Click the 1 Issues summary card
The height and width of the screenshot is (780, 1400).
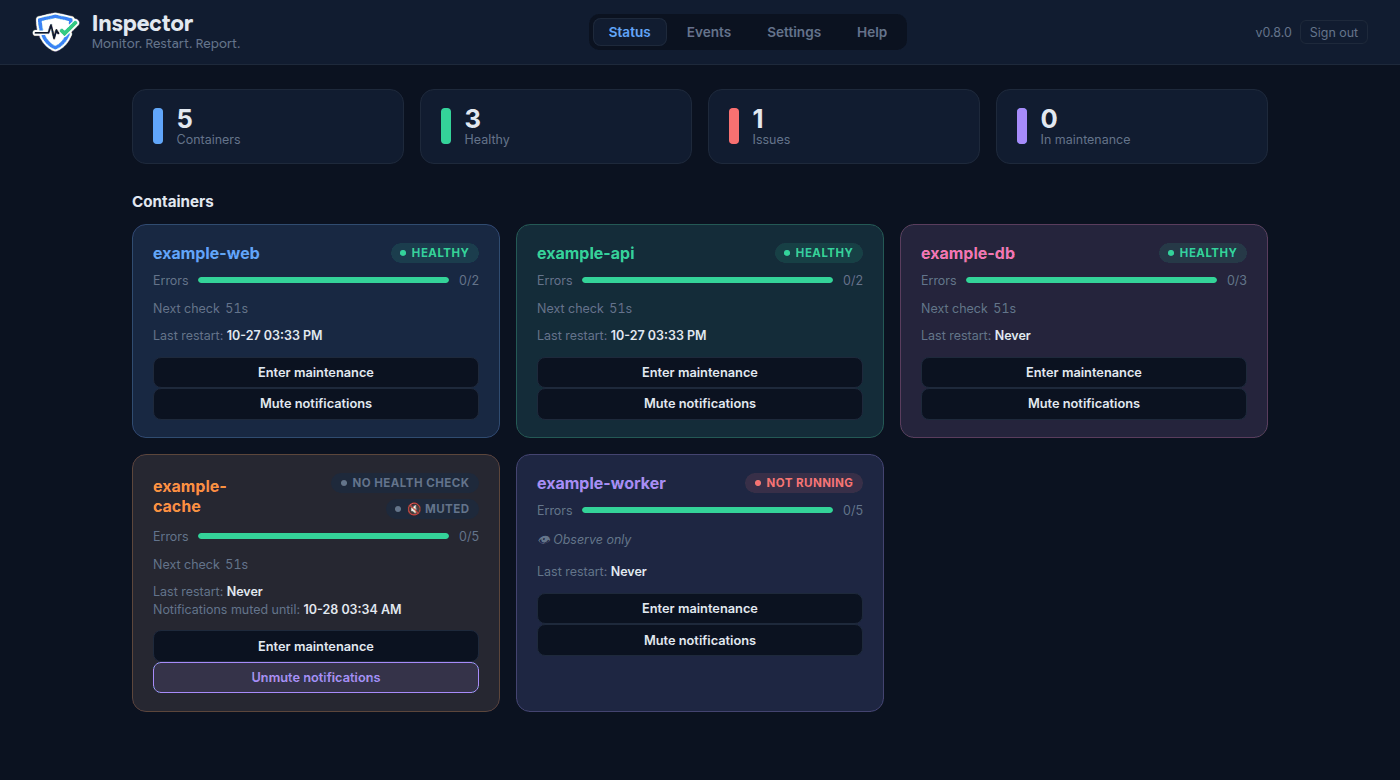844,126
